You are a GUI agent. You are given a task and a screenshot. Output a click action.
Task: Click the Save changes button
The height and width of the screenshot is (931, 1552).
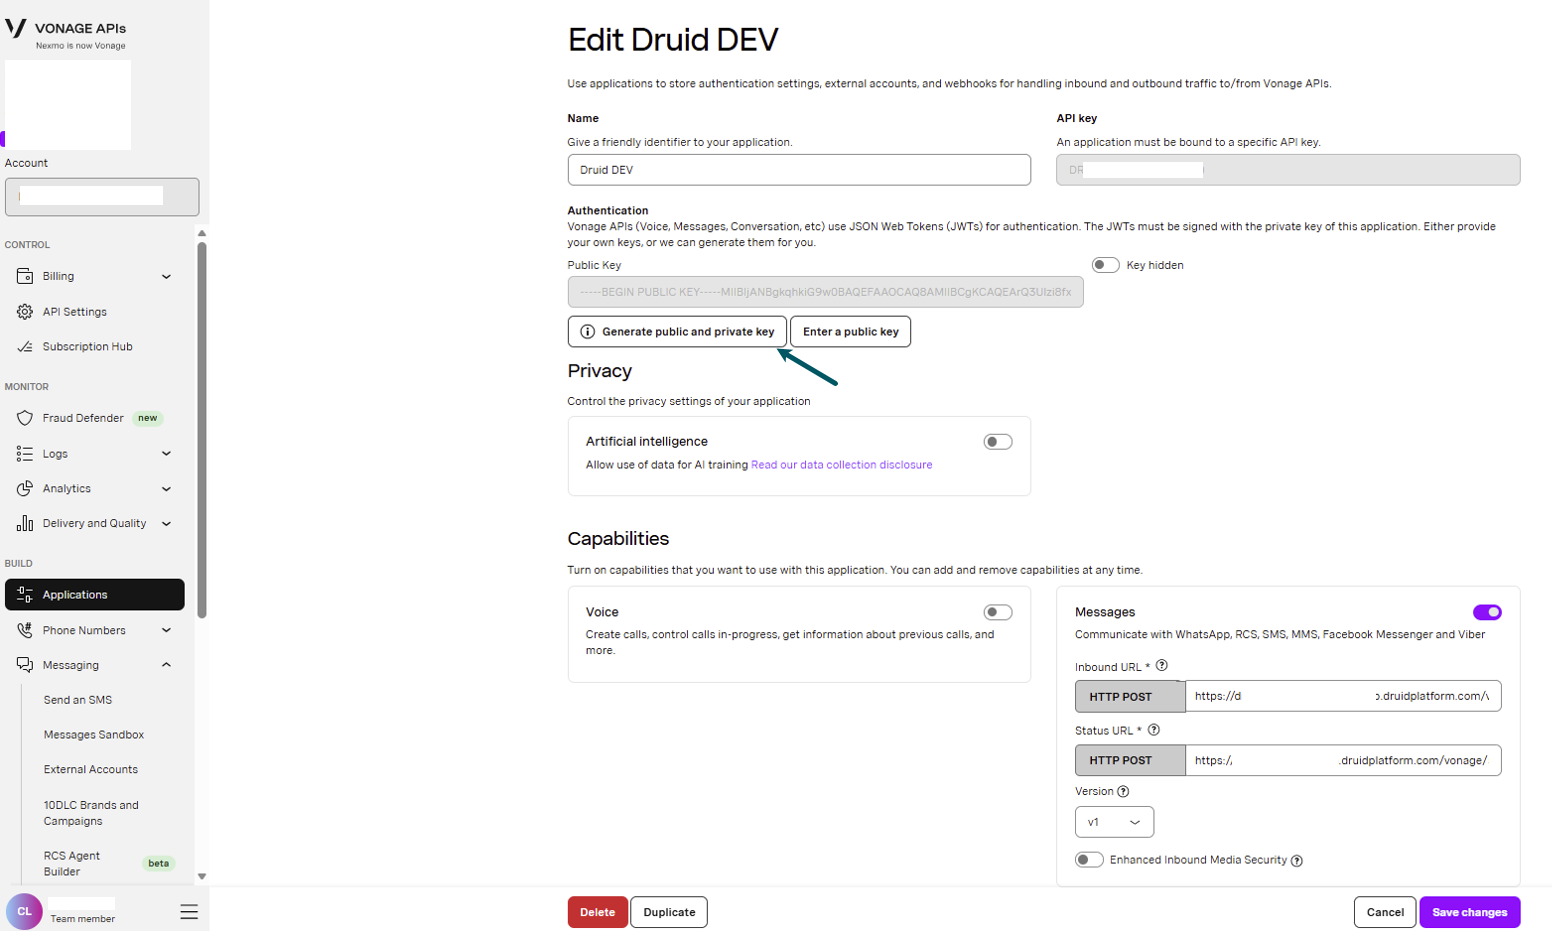coord(1470,912)
